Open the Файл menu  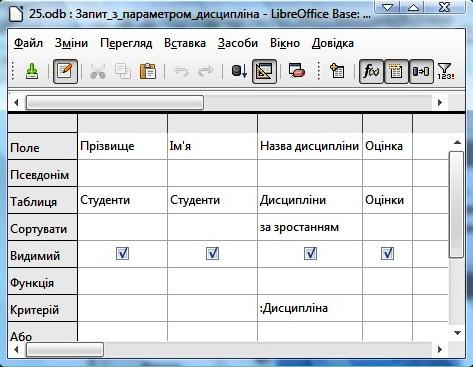[x=28, y=43]
